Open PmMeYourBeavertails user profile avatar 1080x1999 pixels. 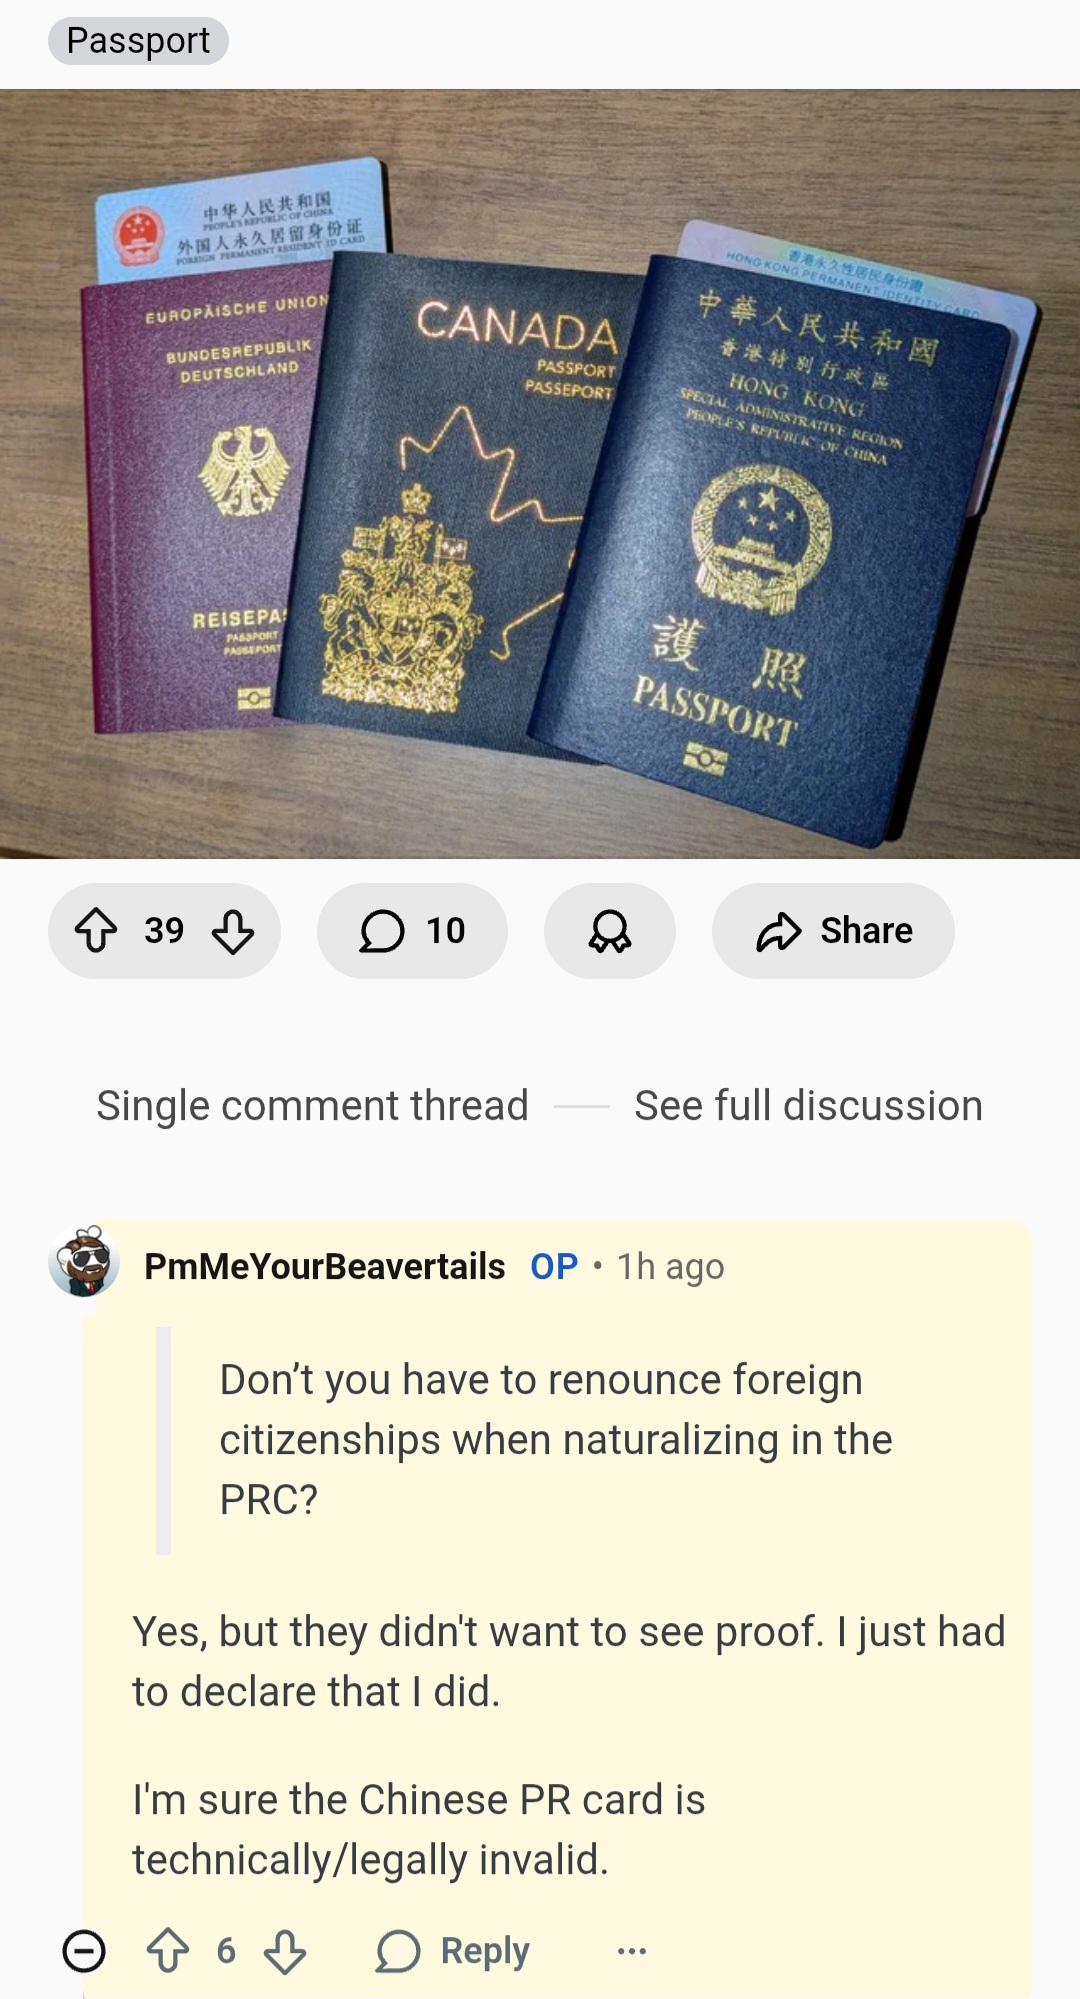click(x=84, y=1262)
